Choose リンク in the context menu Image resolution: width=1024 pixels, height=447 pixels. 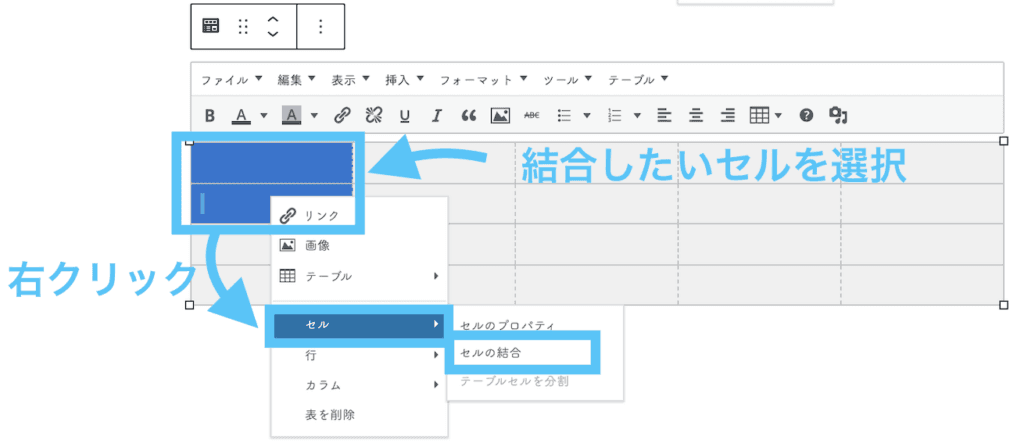click(x=359, y=216)
